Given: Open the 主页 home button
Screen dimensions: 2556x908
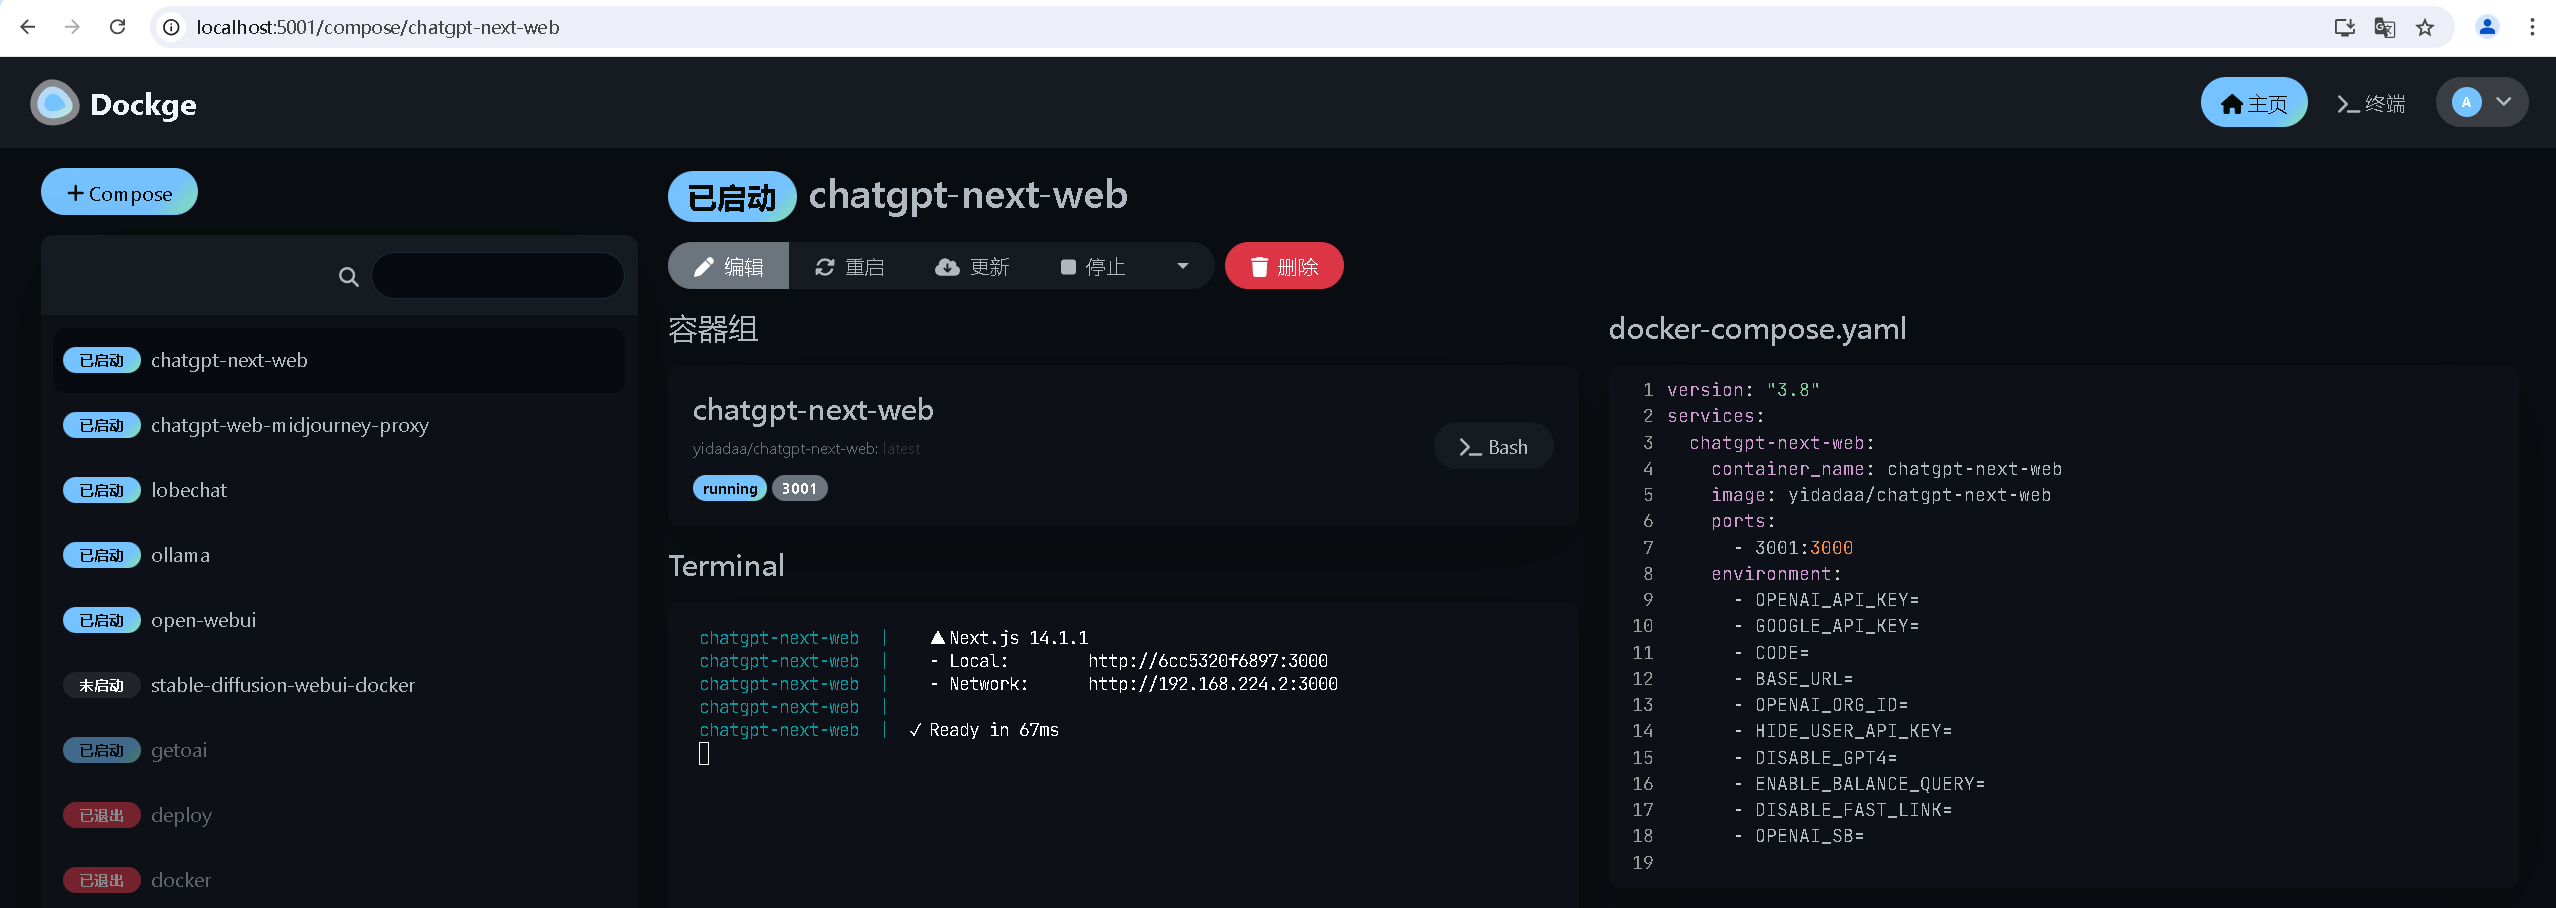Looking at the screenshot, I should [x=2254, y=103].
